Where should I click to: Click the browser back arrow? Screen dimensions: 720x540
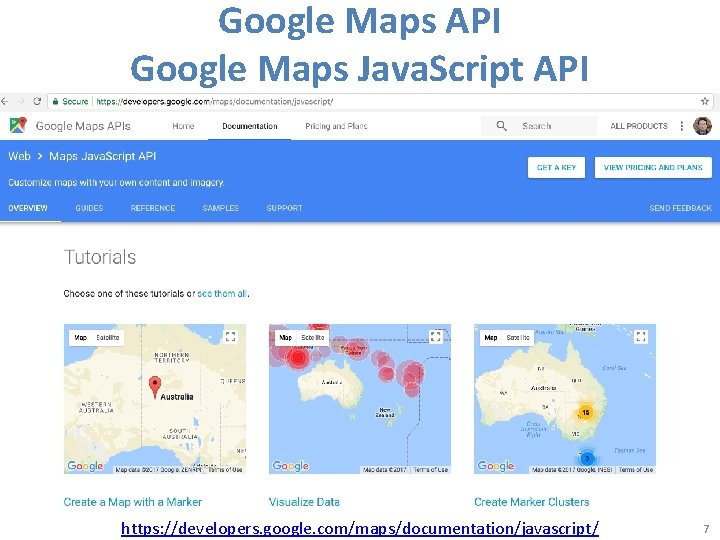(x=5, y=101)
